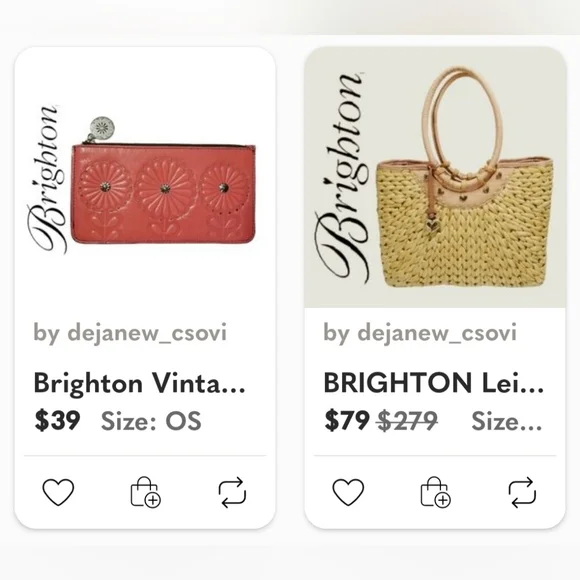Add the $39 wallet to bundle
Image resolution: width=580 pixels, height=580 pixels.
(145, 492)
